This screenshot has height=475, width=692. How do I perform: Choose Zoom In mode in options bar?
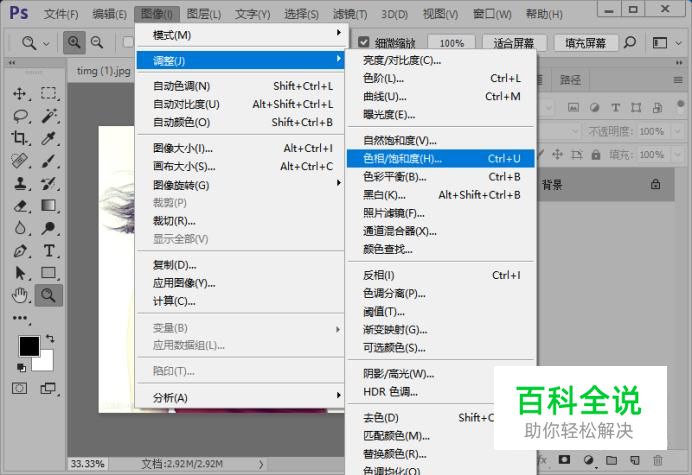[x=74, y=42]
